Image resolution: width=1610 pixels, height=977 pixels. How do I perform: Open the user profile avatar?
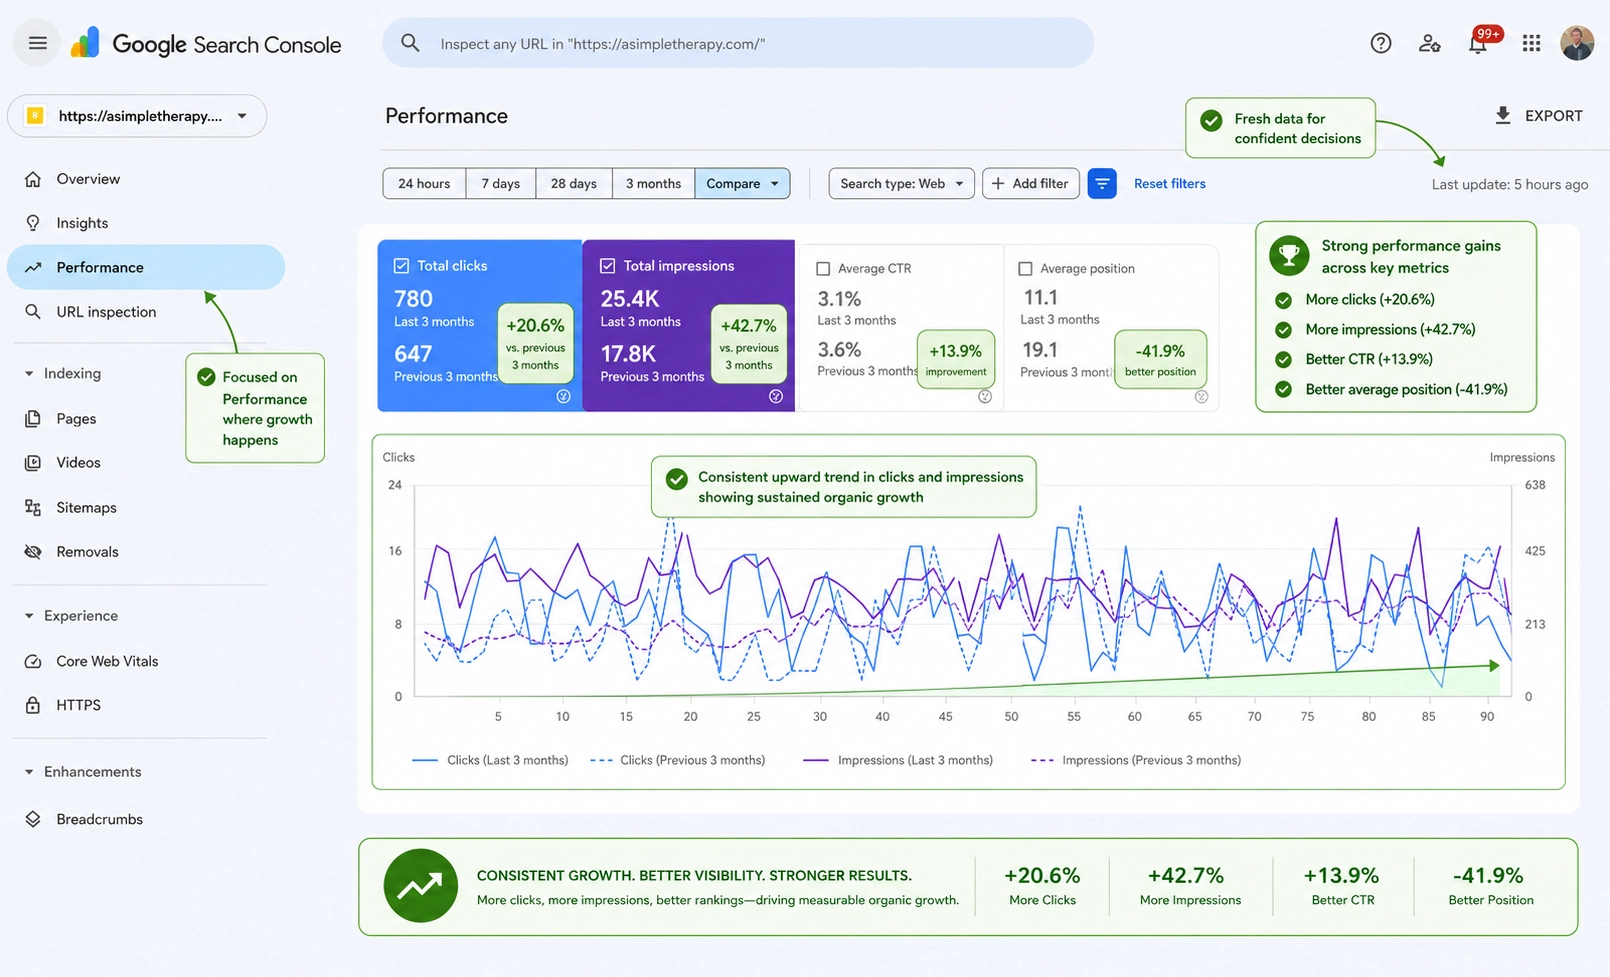point(1577,43)
